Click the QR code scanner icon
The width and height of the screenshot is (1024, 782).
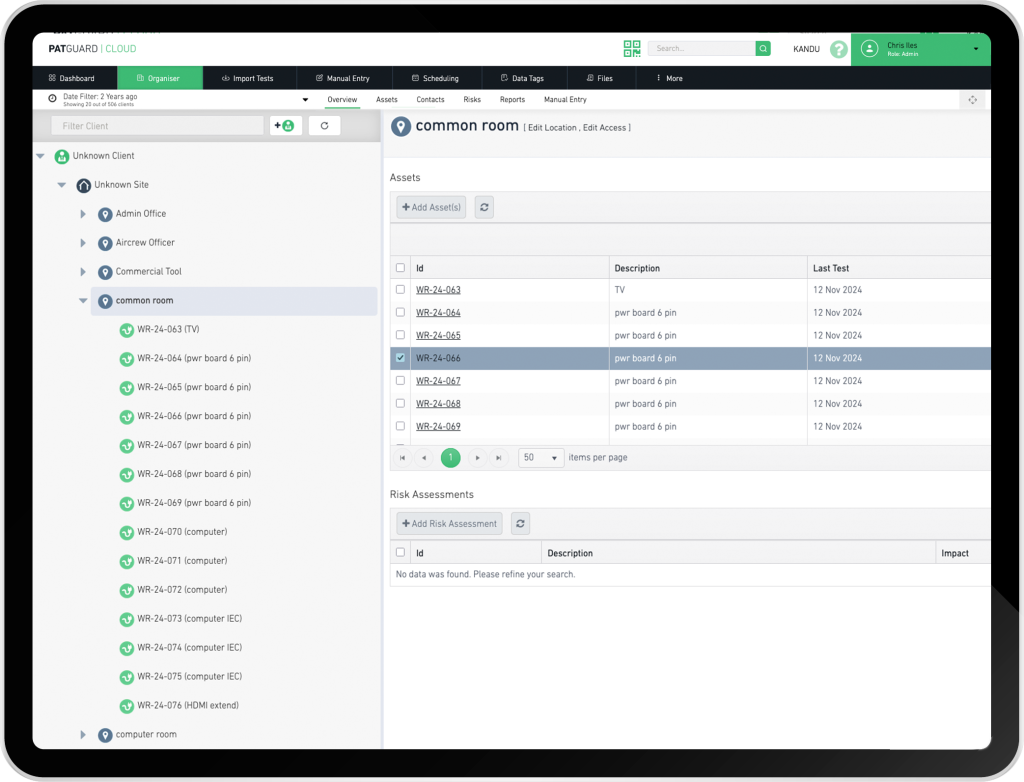(632, 48)
